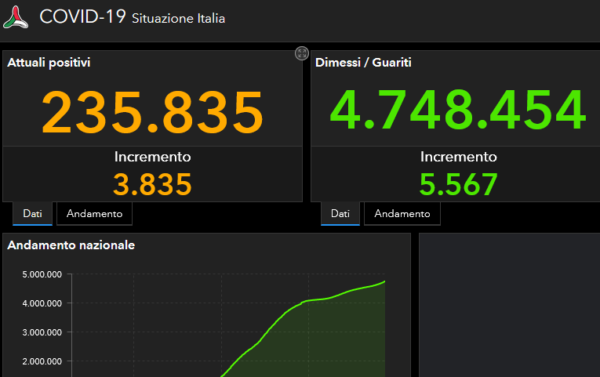This screenshot has width=600, height=377.
Task: Click the Italian tricolor logo icon
Action: coord(16,17)
